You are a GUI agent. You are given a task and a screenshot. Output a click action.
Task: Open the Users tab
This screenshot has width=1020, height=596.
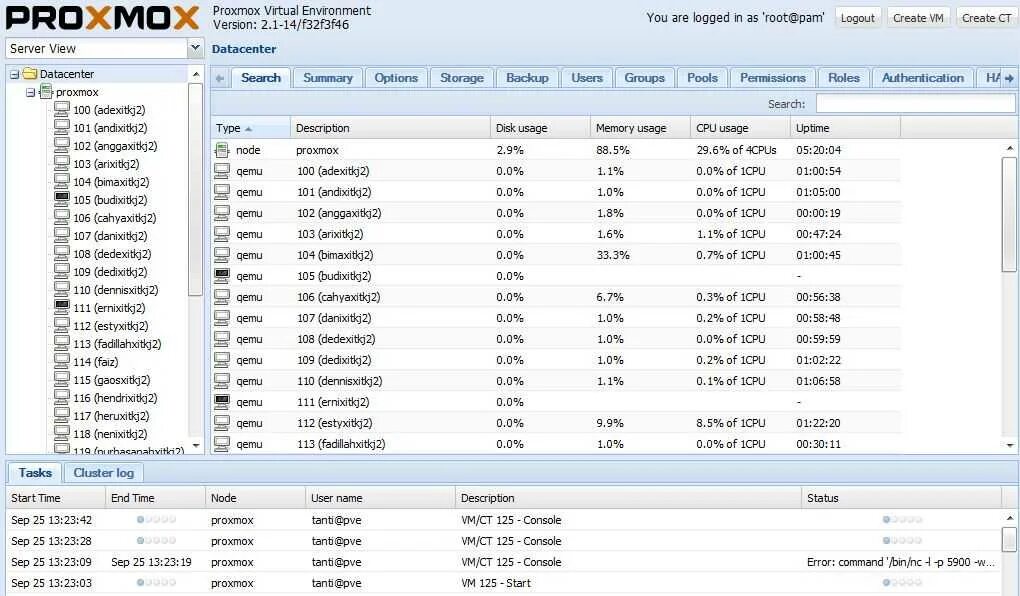coord(587,78)
